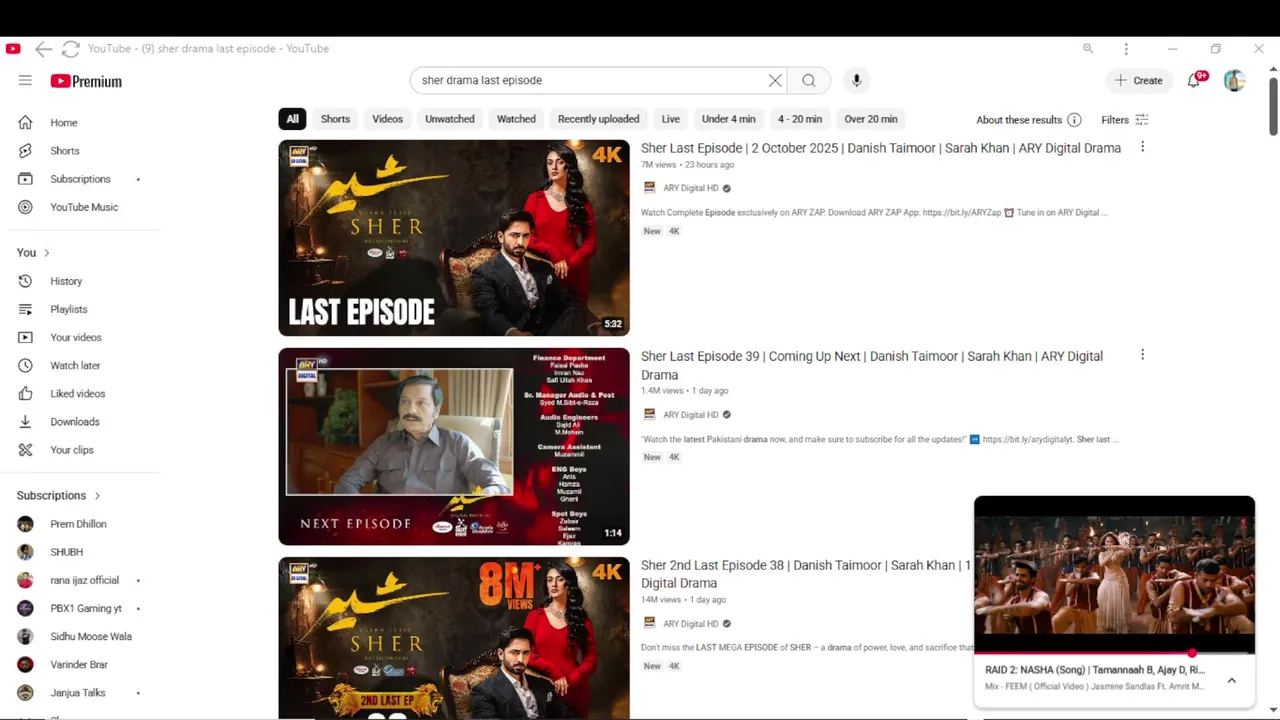Image resolution: width=1280 pixels, height=720 pixels.
Task: Open the browser zoom magnifier icon
Action: [x=1088, y=48]
